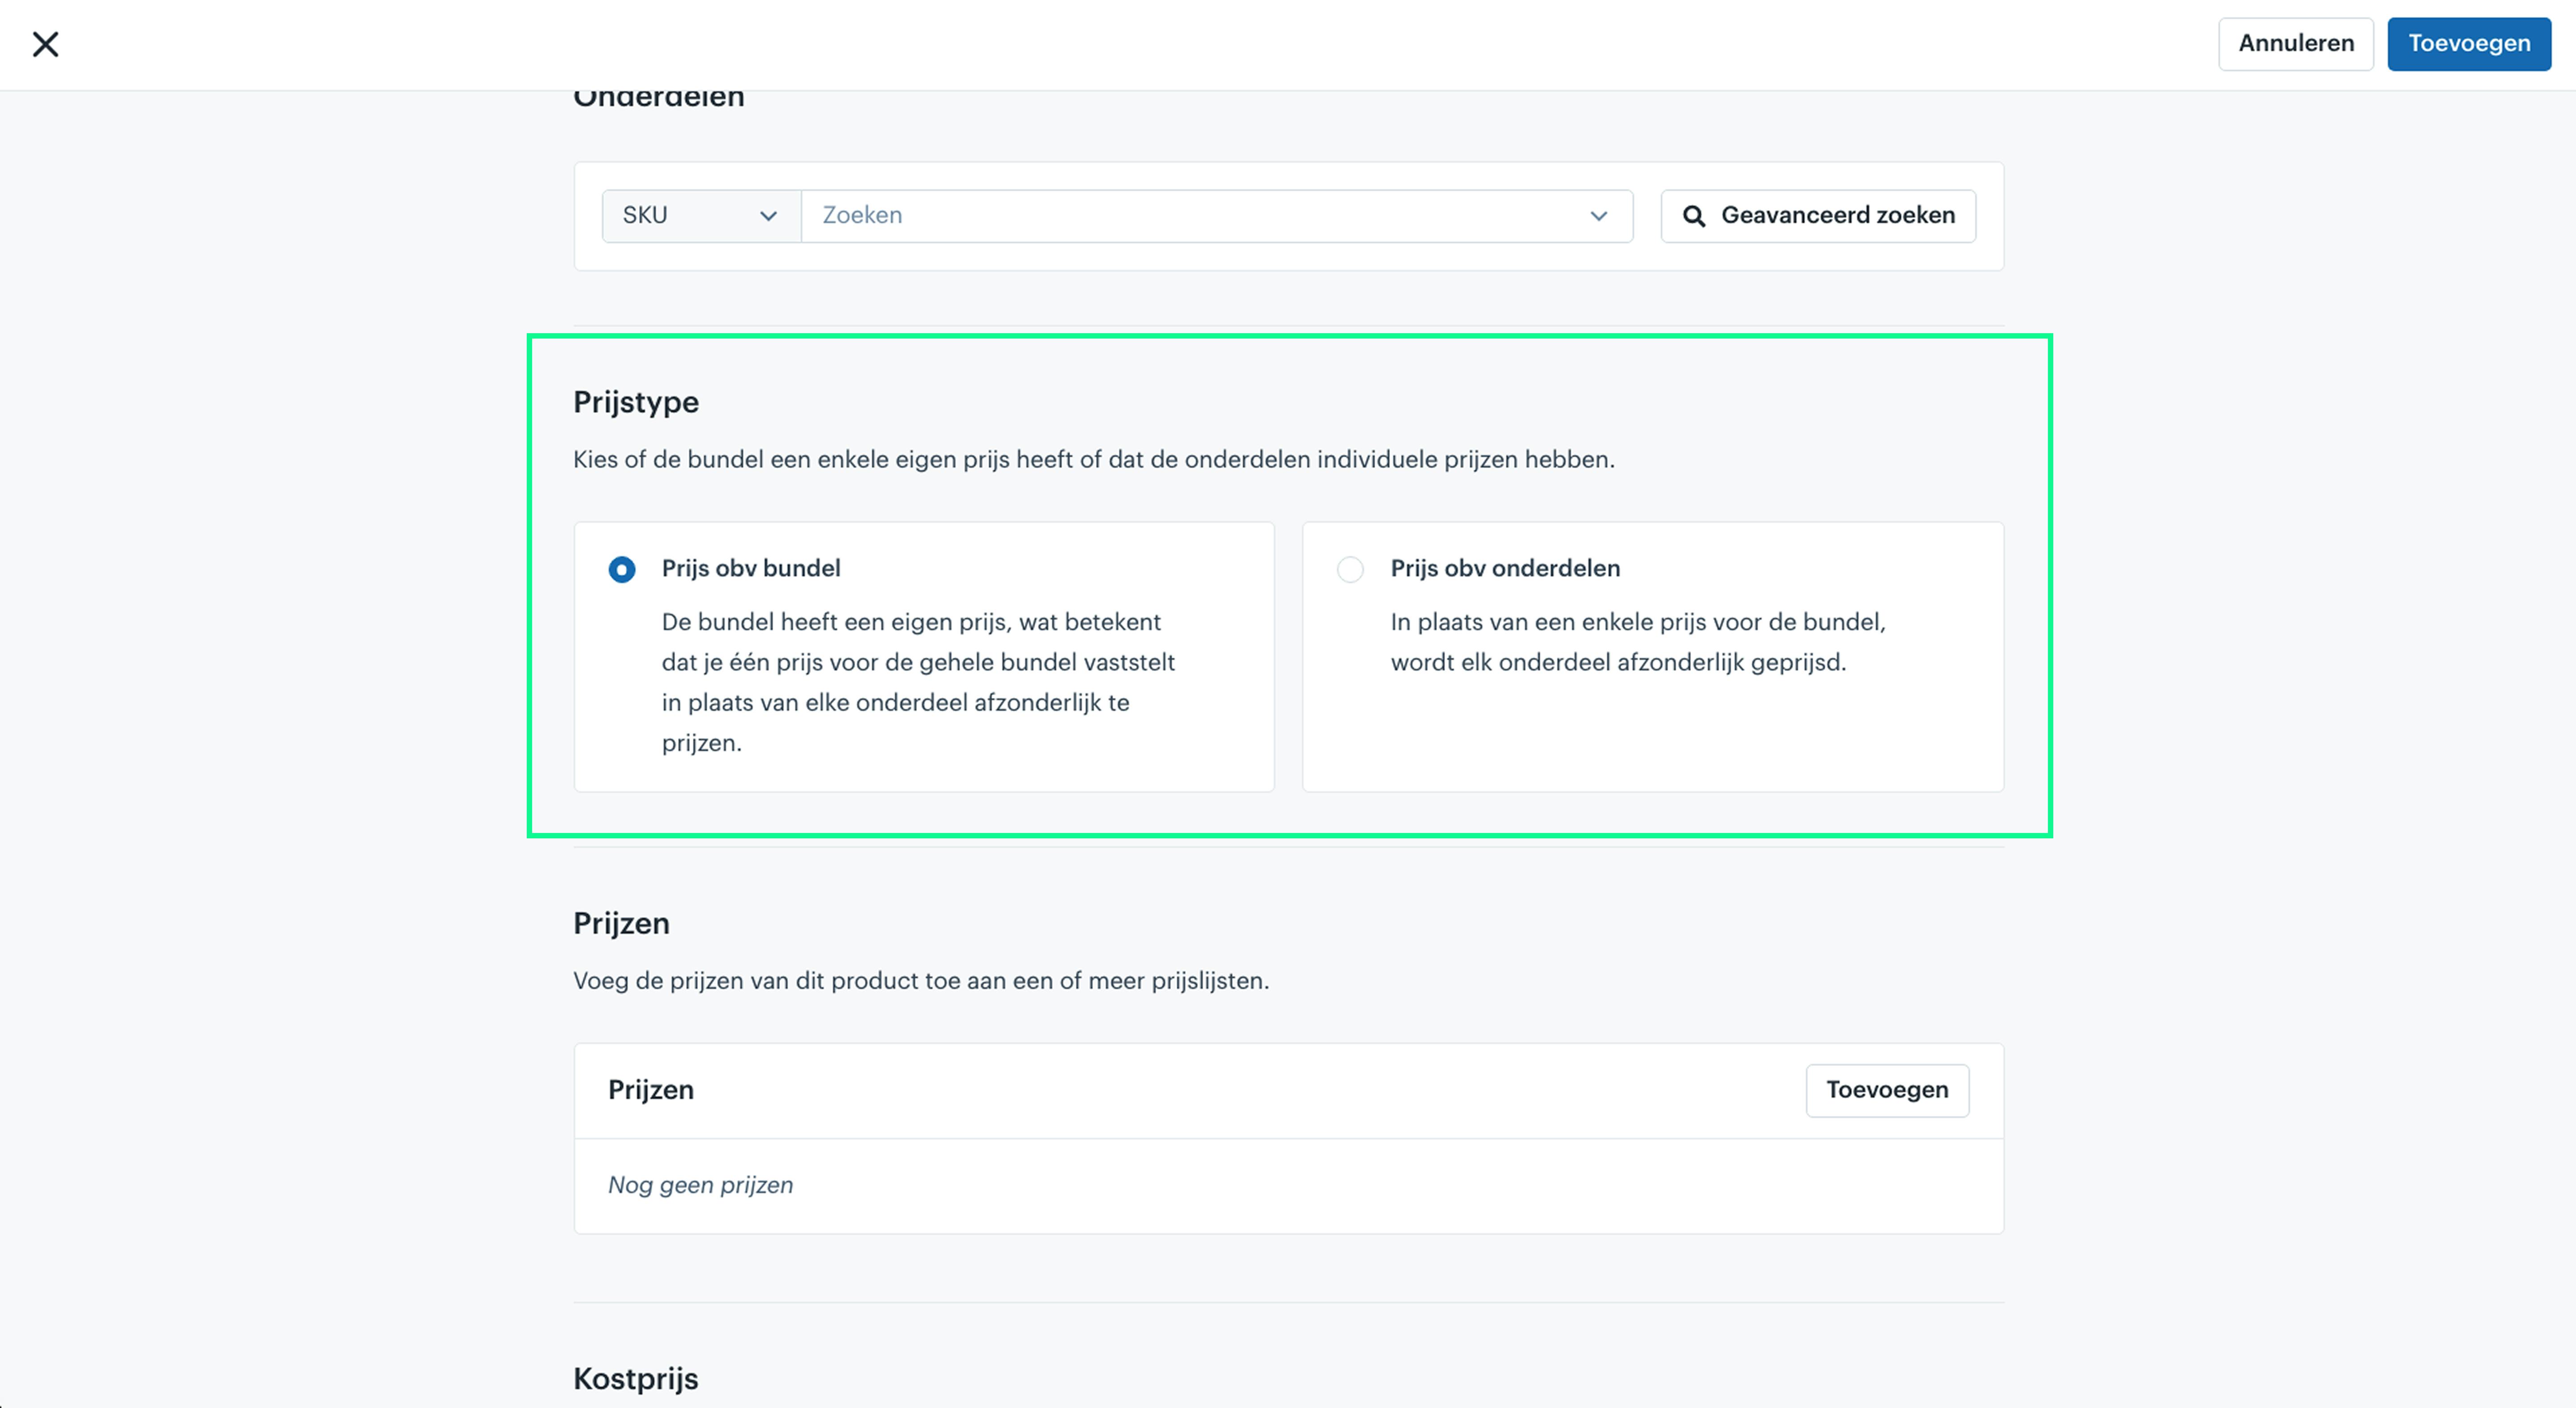Select the Prijs obv onderdelen radio button
This screenshot has height=1408, width=2576.
pyautogui.click(x=1350, y=570)
